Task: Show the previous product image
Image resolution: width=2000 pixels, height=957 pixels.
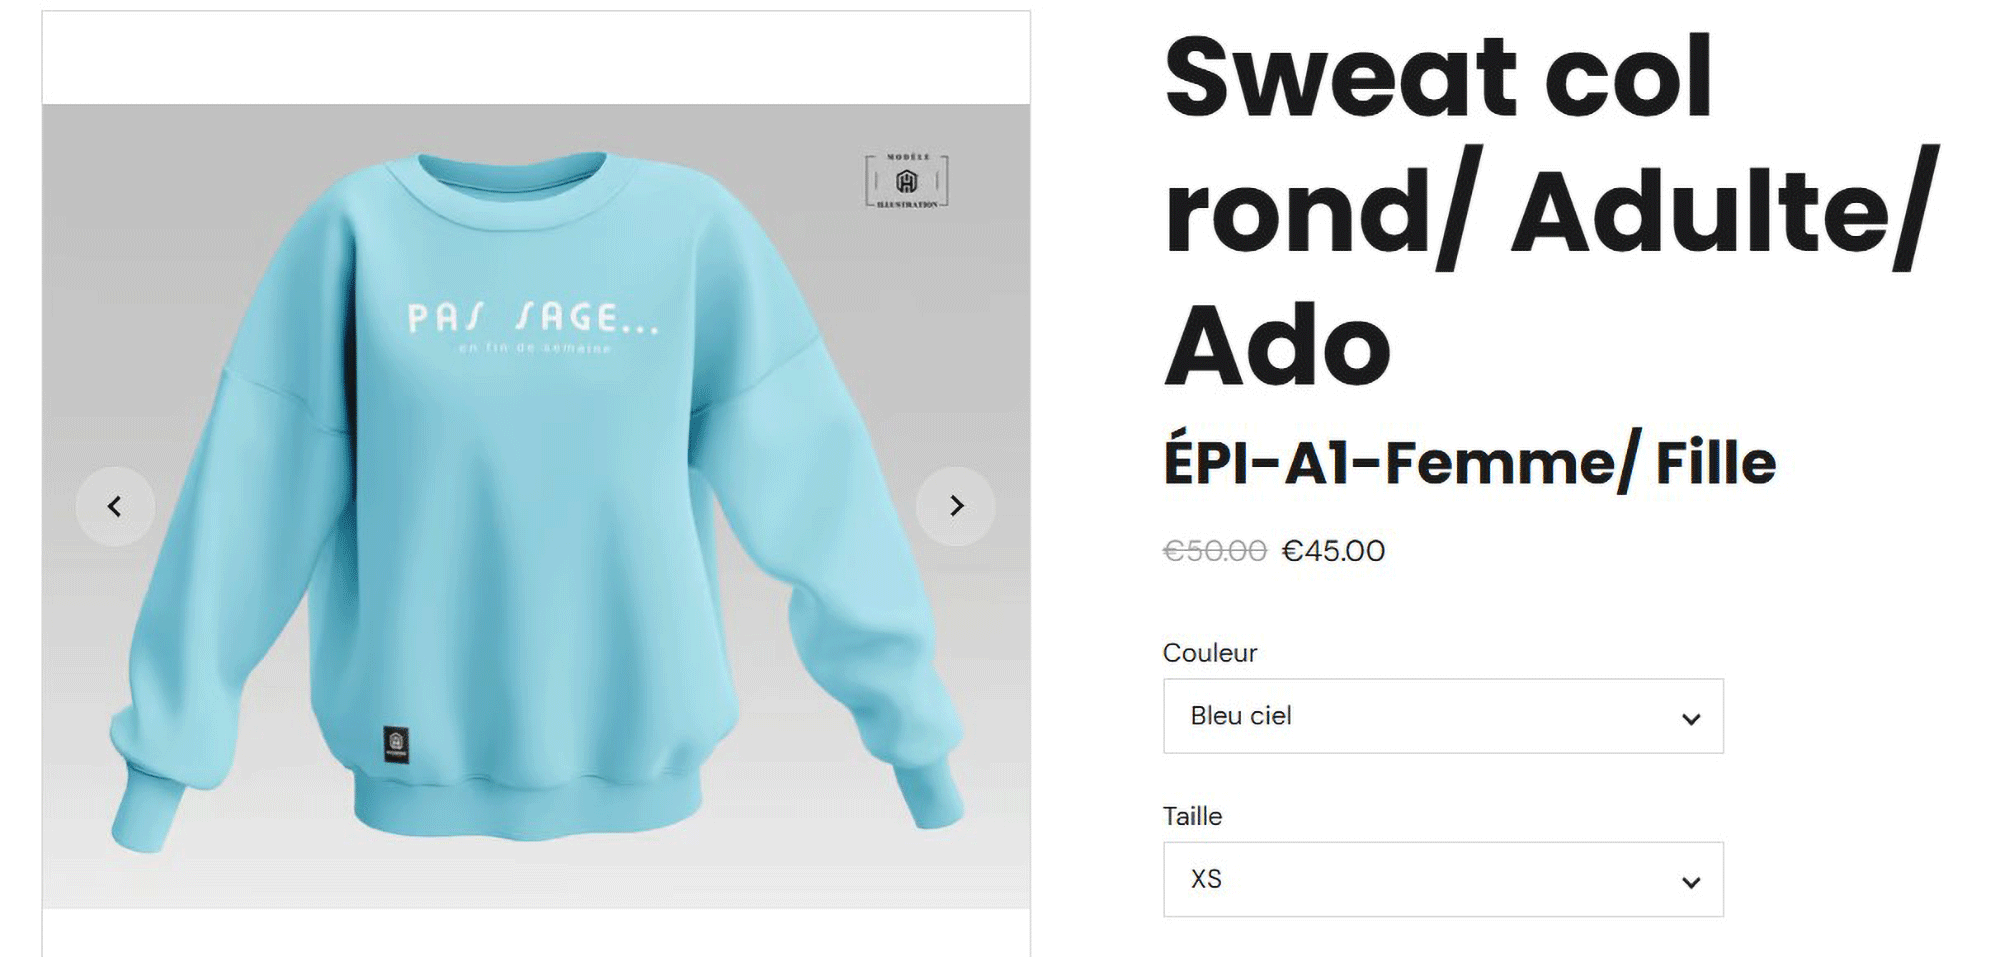Action: point(115,506)
